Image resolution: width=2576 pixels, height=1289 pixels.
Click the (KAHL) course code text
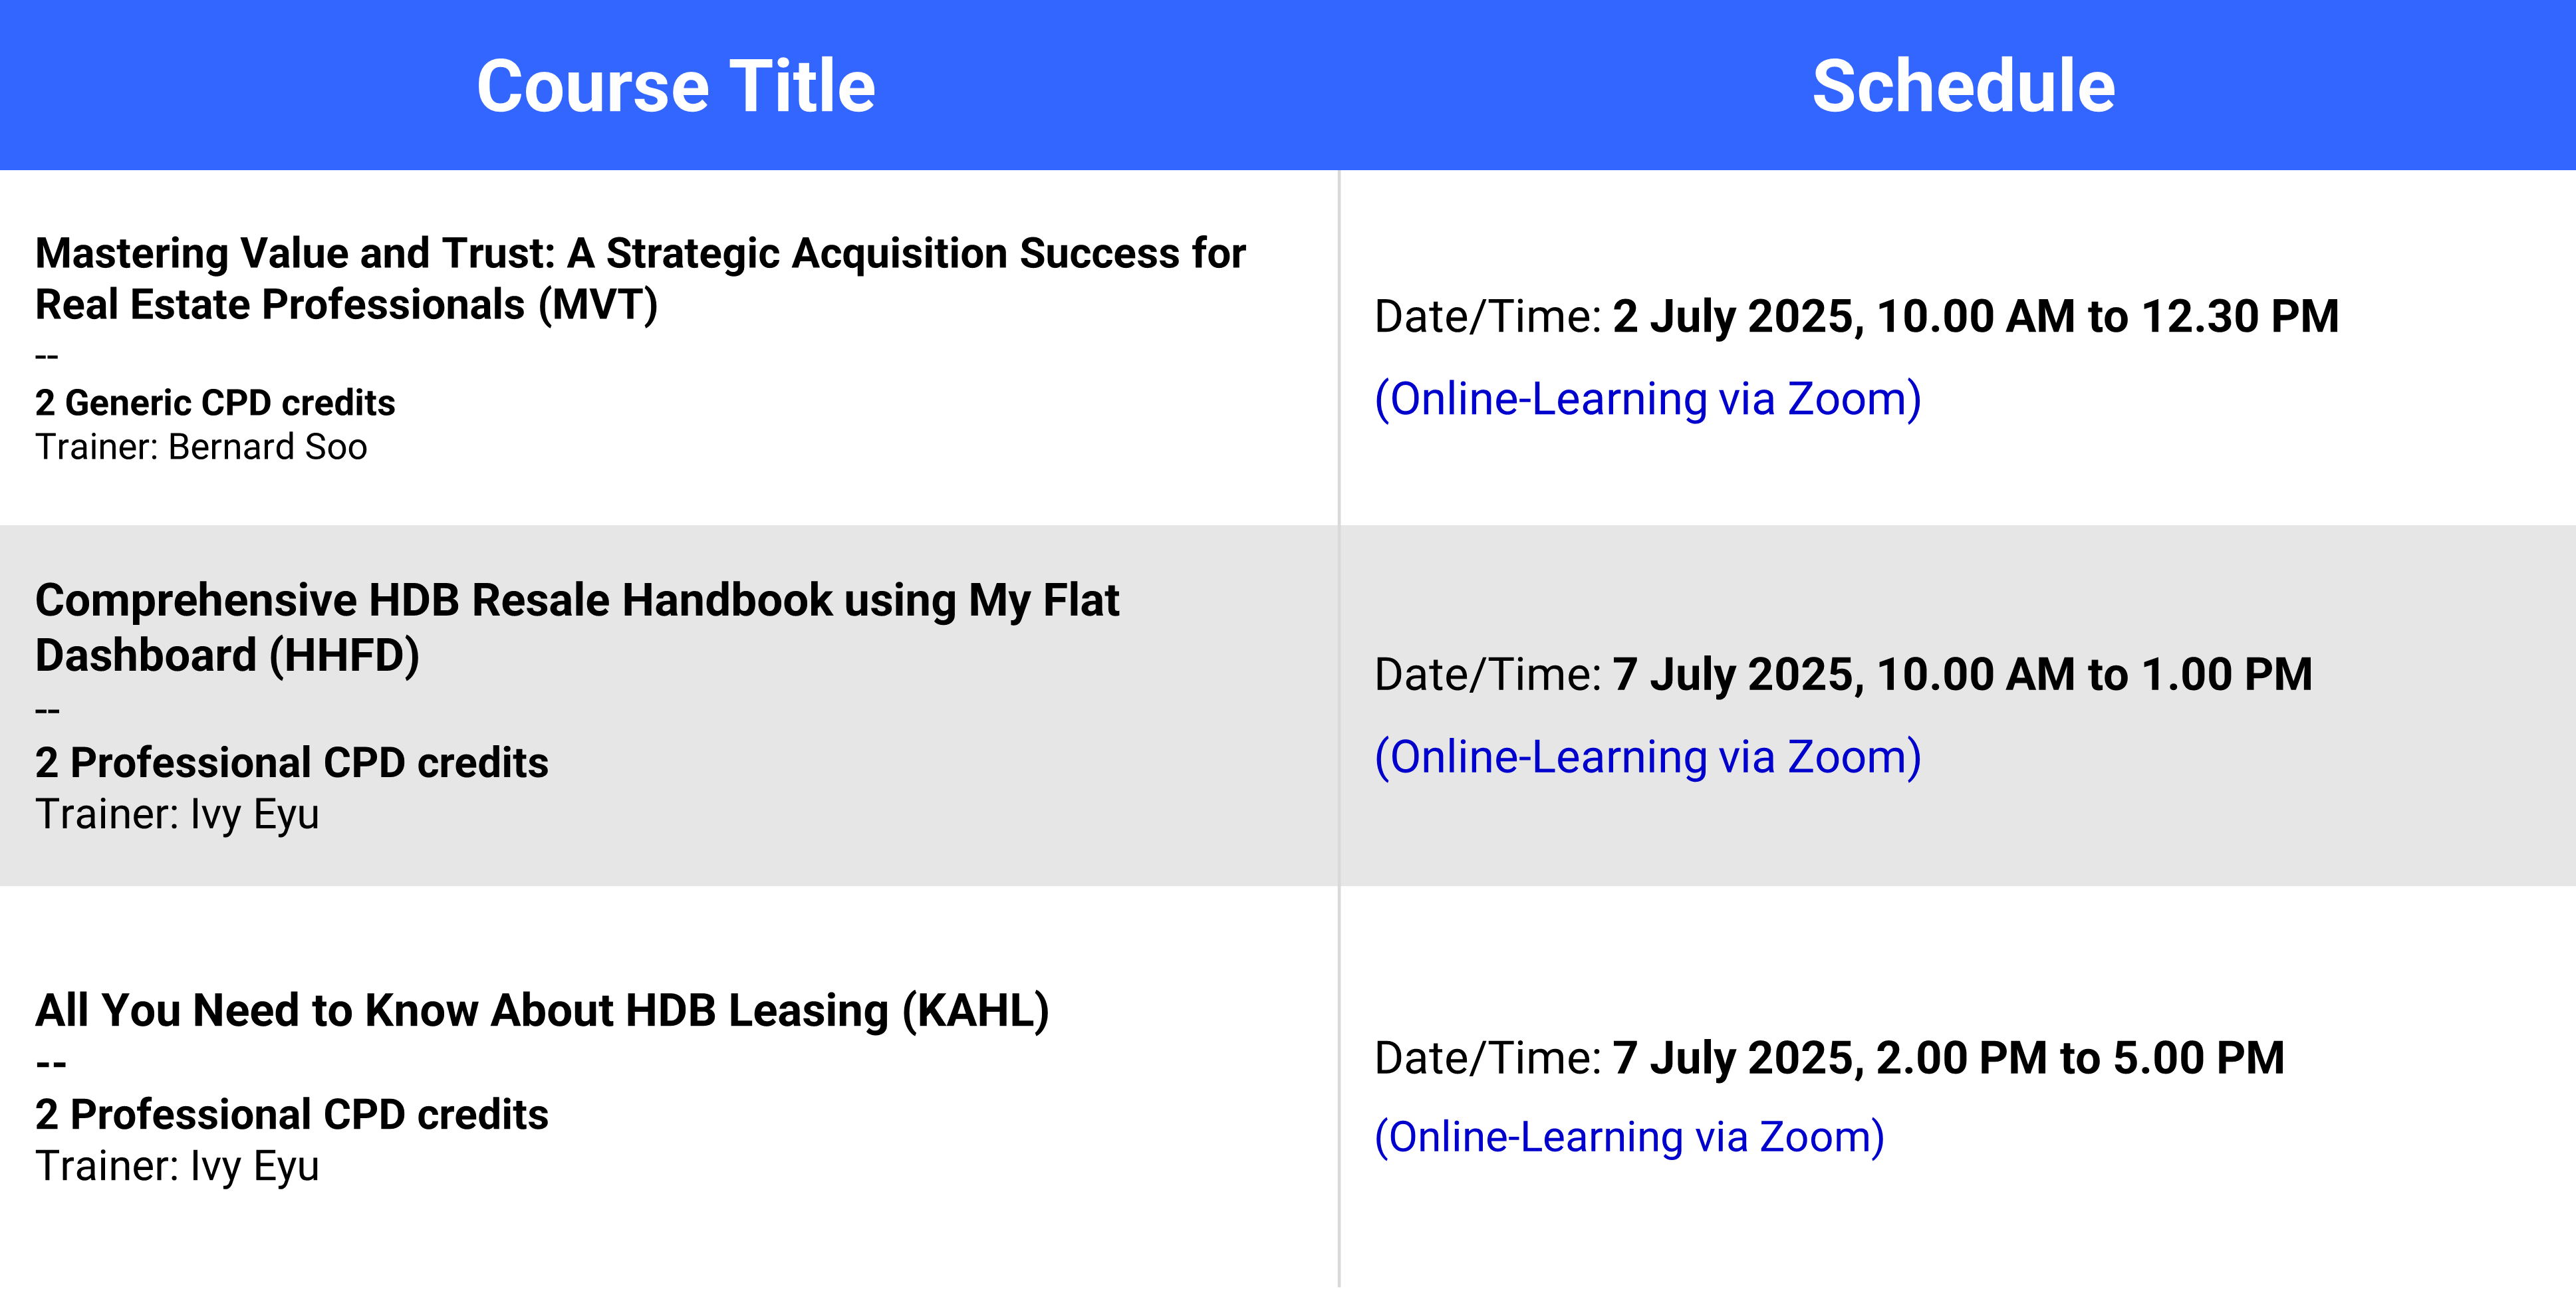click(x=975, y=1010)
